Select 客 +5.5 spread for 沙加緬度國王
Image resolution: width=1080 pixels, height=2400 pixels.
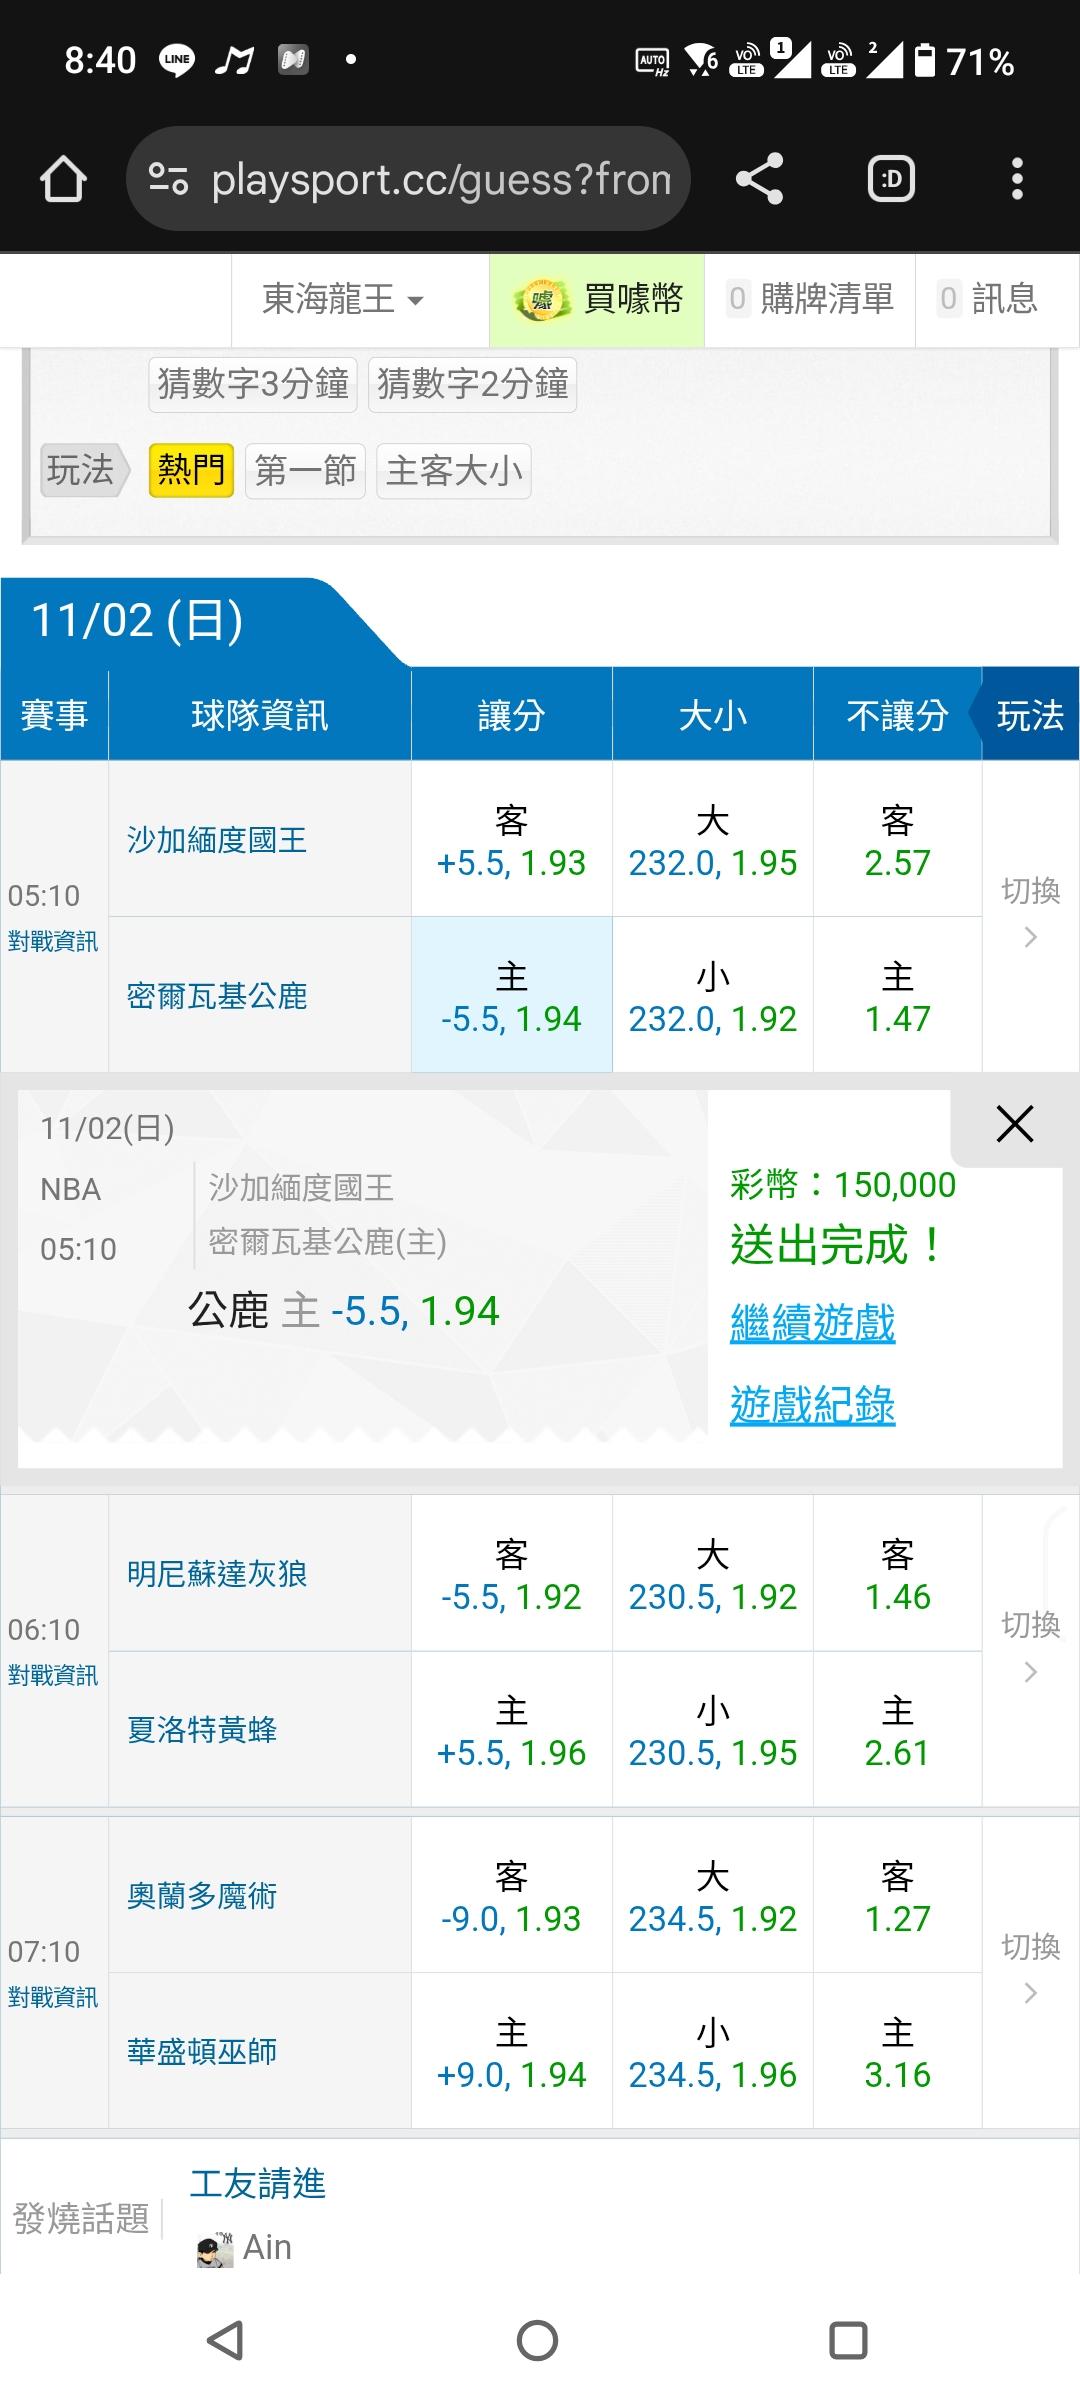click(511, 840)
